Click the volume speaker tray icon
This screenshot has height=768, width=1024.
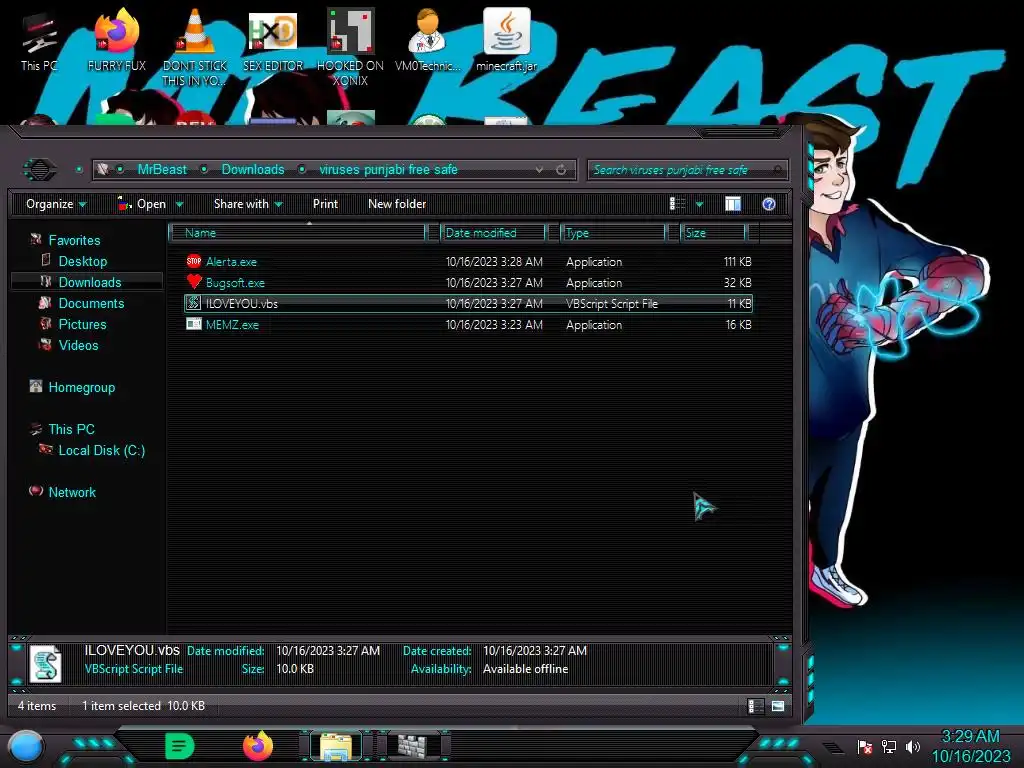(912, 746)
